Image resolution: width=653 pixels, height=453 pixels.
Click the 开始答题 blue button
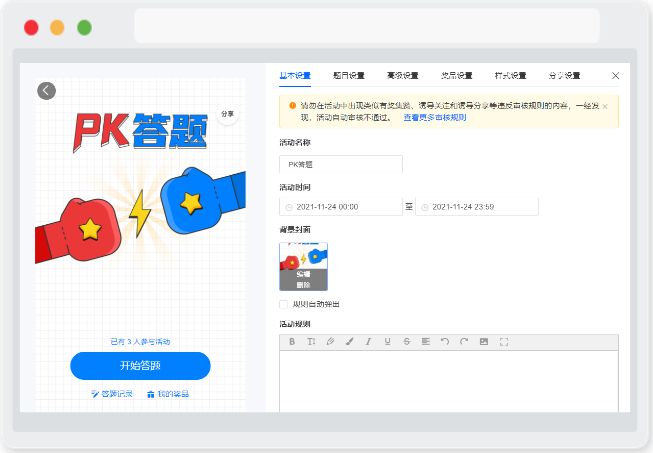(x=140, y=366)
